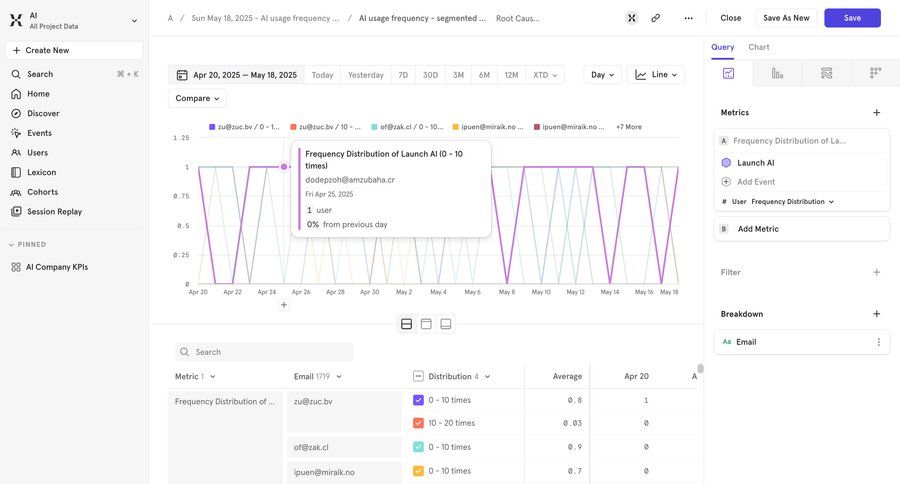This screenshot has width=900, height=484.
Task: Add a filter with plus icon
Action: tap(876, 272)
